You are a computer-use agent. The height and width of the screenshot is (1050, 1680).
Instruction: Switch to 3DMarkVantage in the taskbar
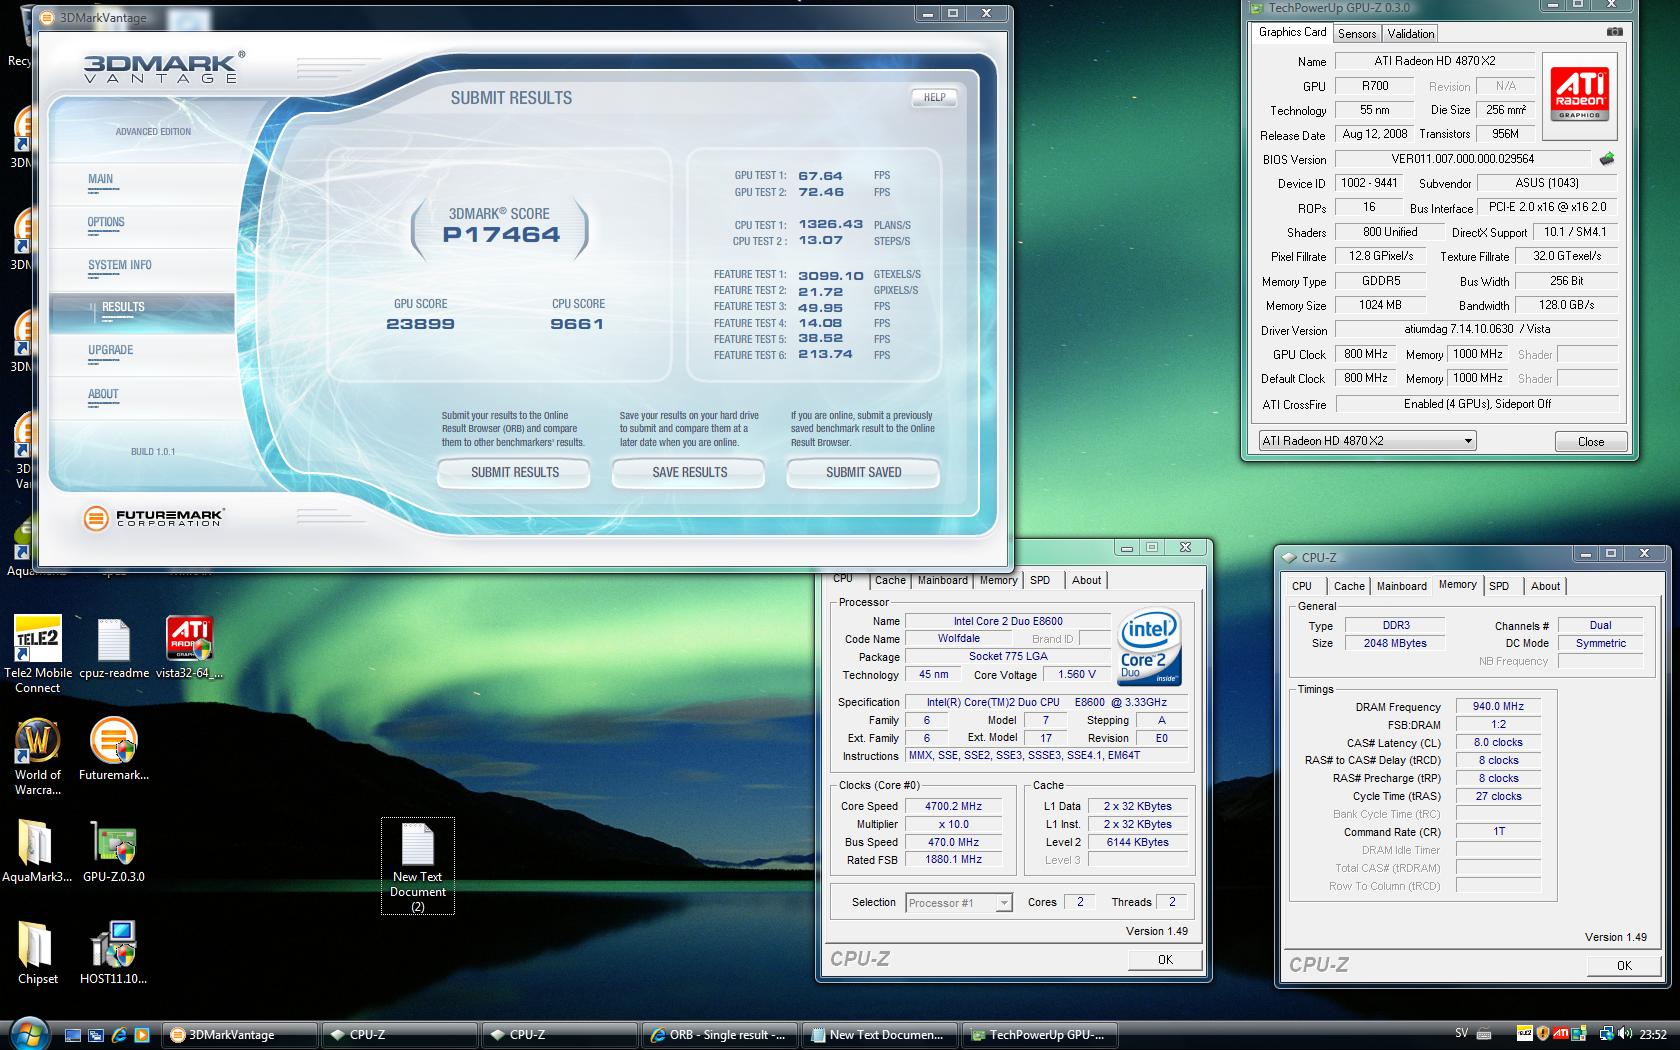240,1035
